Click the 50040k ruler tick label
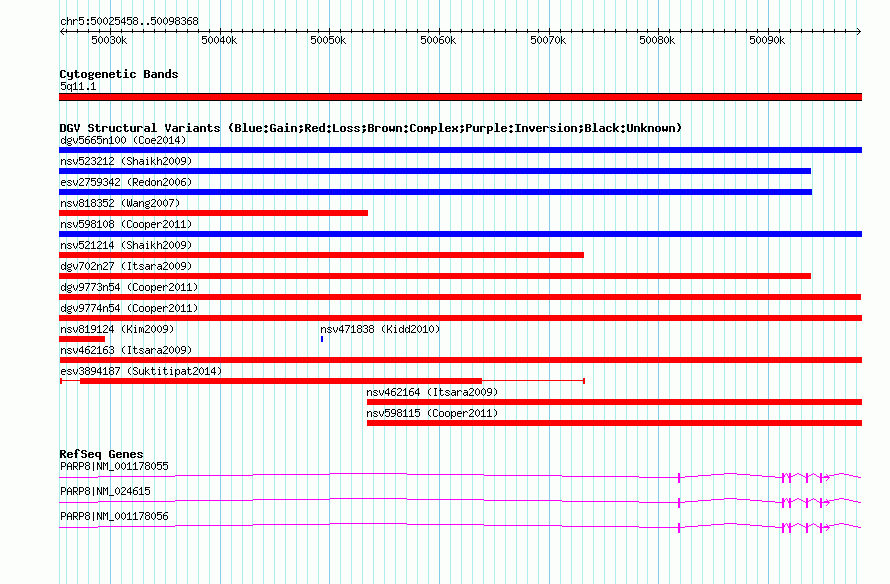This screenshot has height=584, width=890. point(219,41)
